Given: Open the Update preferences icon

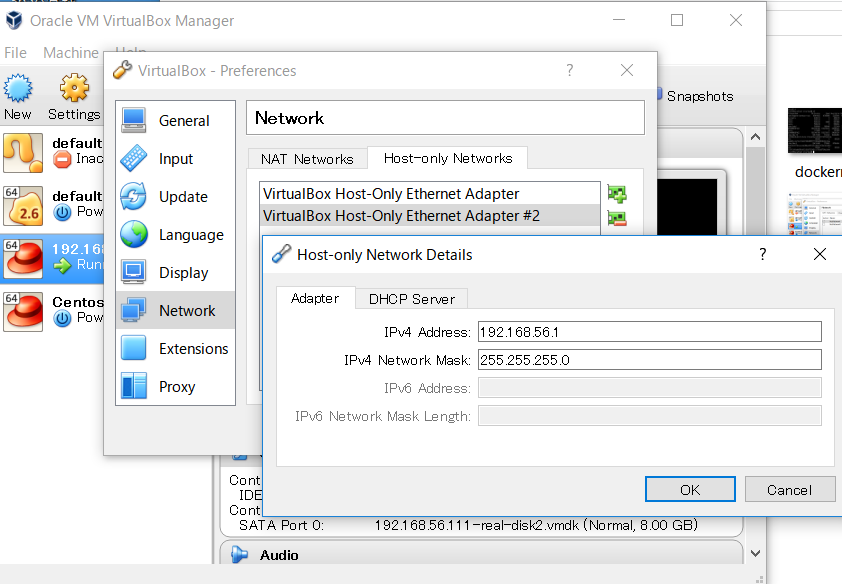Looking at the screenshot, I should click(134, 196).
